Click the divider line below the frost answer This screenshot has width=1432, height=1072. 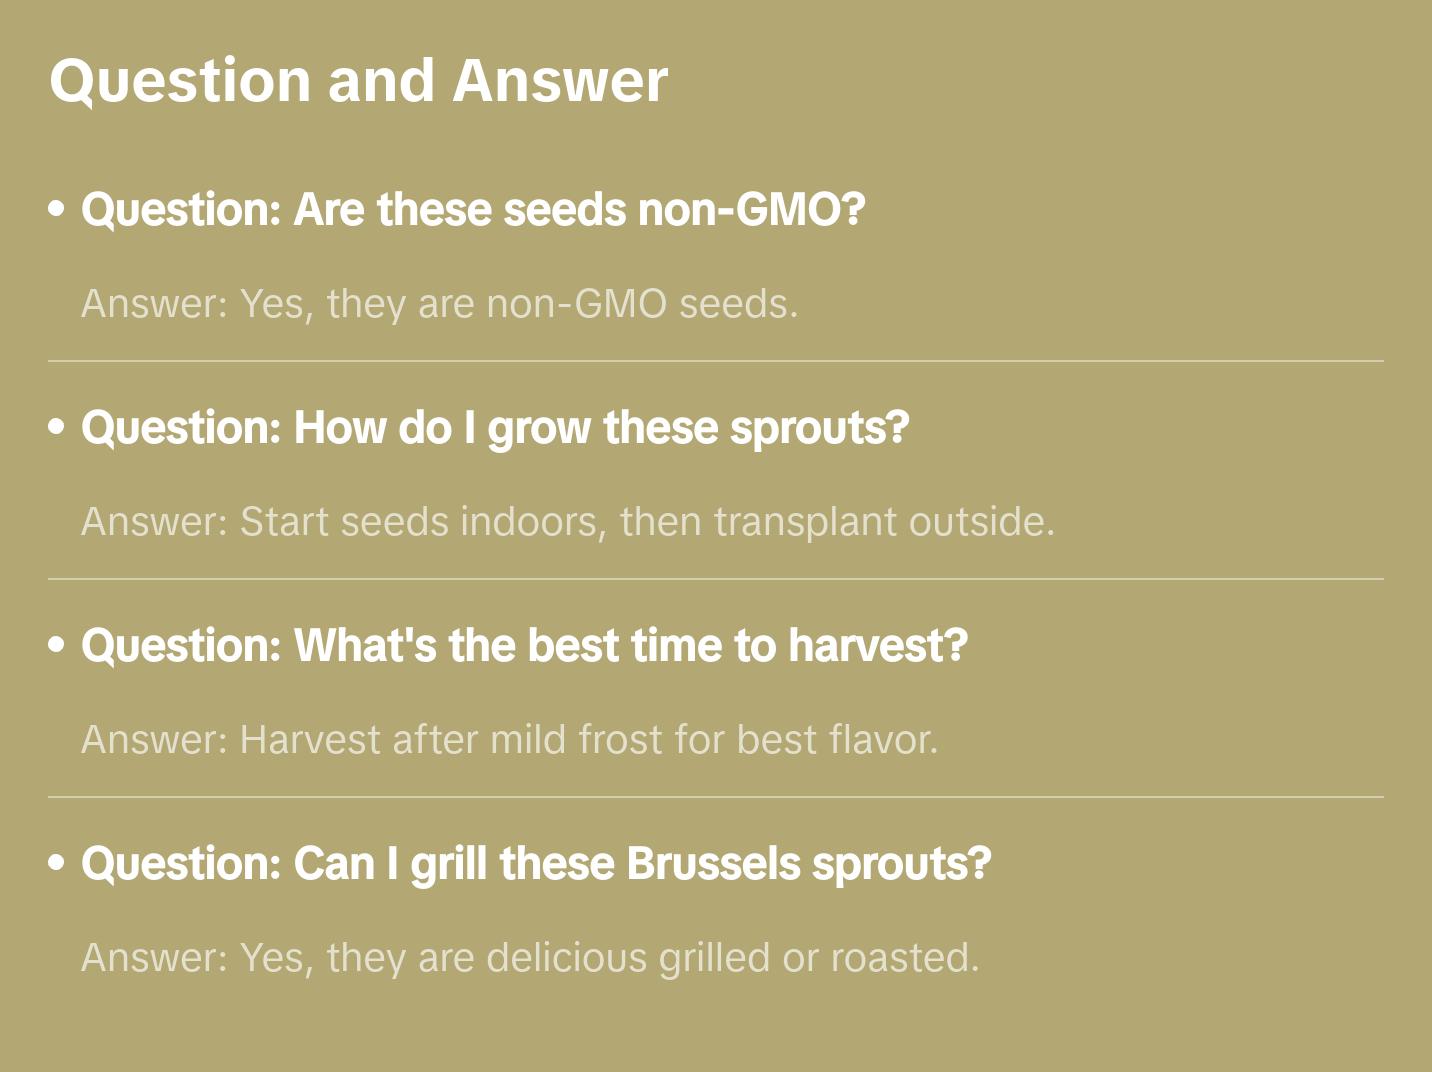point(715,797)
